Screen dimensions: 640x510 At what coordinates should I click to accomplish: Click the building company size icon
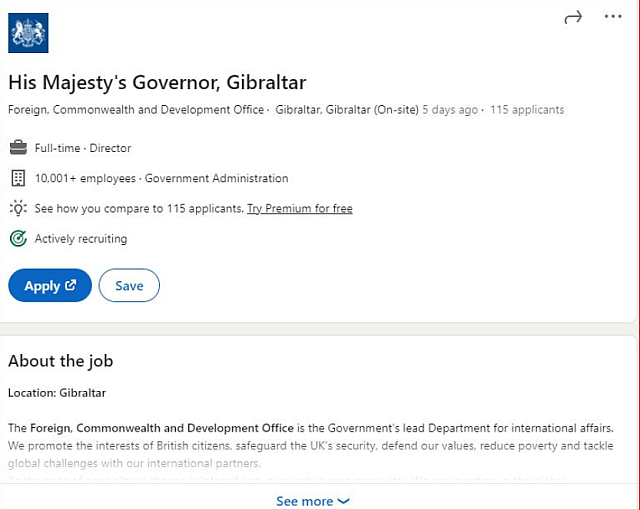click(x=18, y=178)
